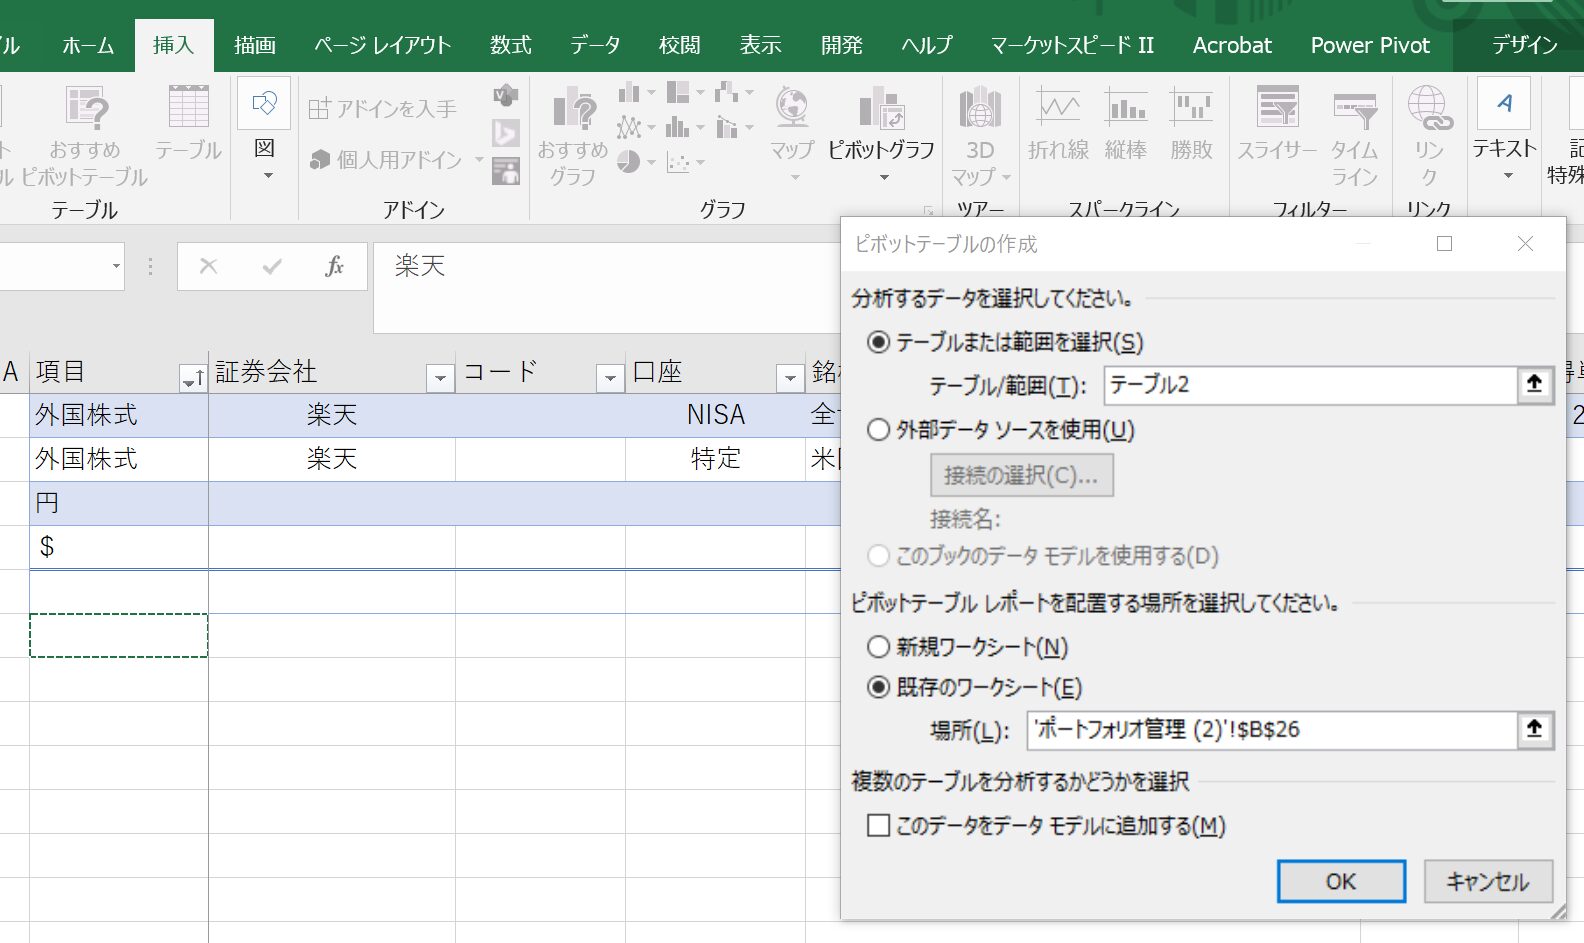This screenshot has height=943, width=1584.
Task: Insert a table with the テーブル icon
Action: [x=188, y=108]
